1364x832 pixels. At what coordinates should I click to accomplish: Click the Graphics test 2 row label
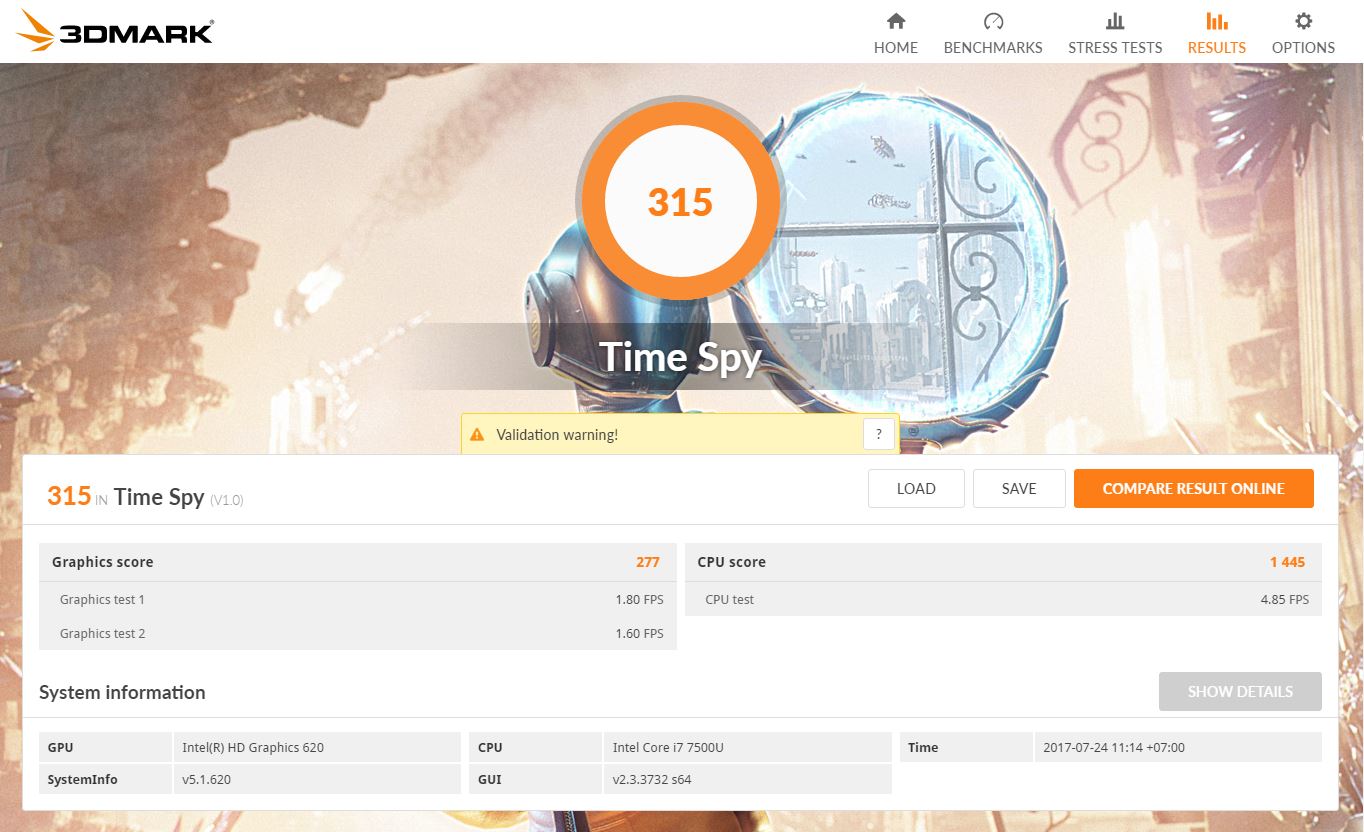pyautogui.click(x=102, y=634)
